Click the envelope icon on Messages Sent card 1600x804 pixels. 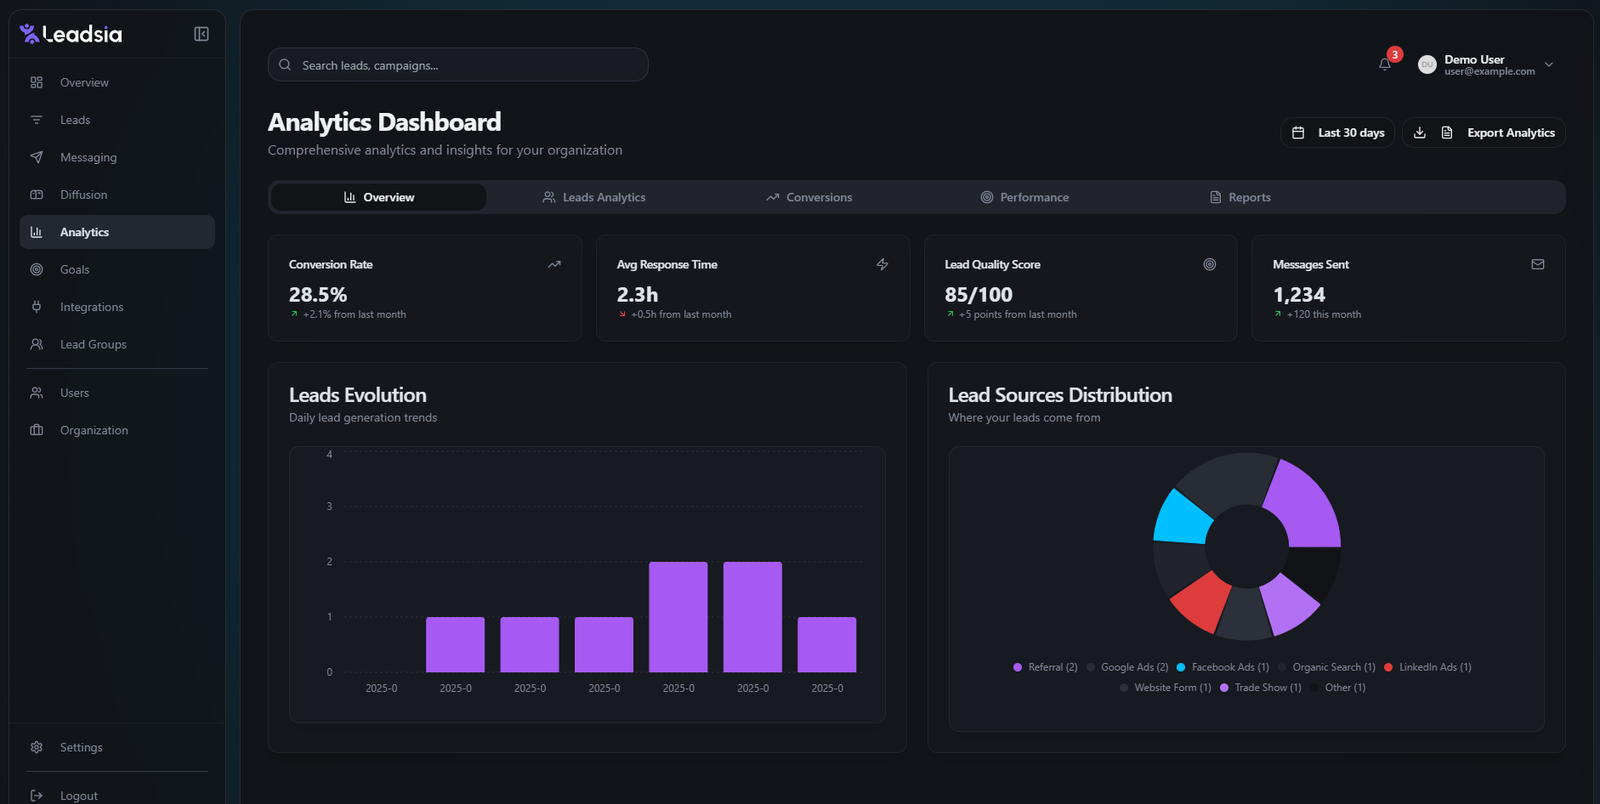[1537, 264]
